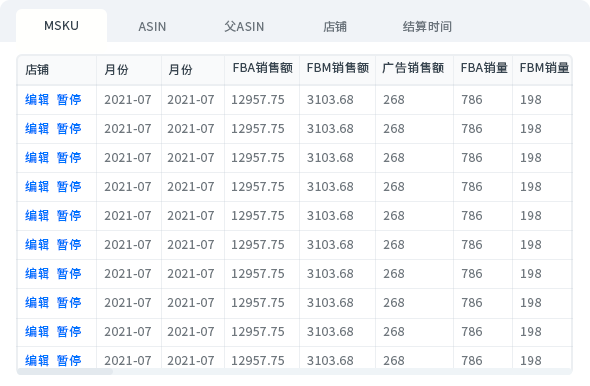The image size is (590, 386).
Task: Select the MSKU tab
Action: 61,26
